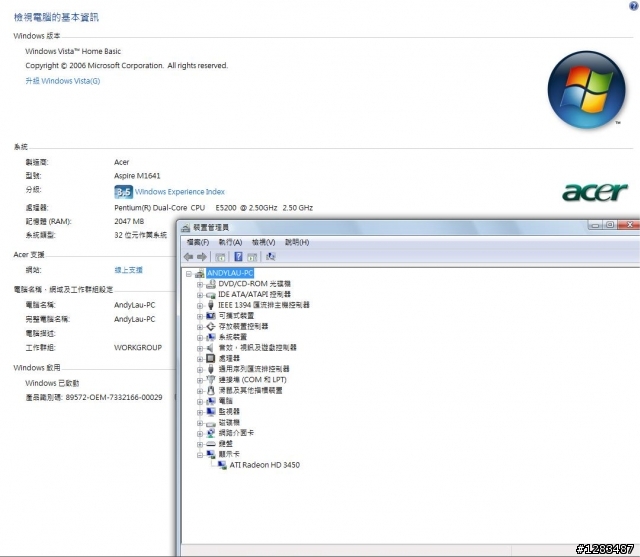The width and height of the screenshot is (640, 557).
Task: Select the 監視器 tree label
Action: coord(229,412)
